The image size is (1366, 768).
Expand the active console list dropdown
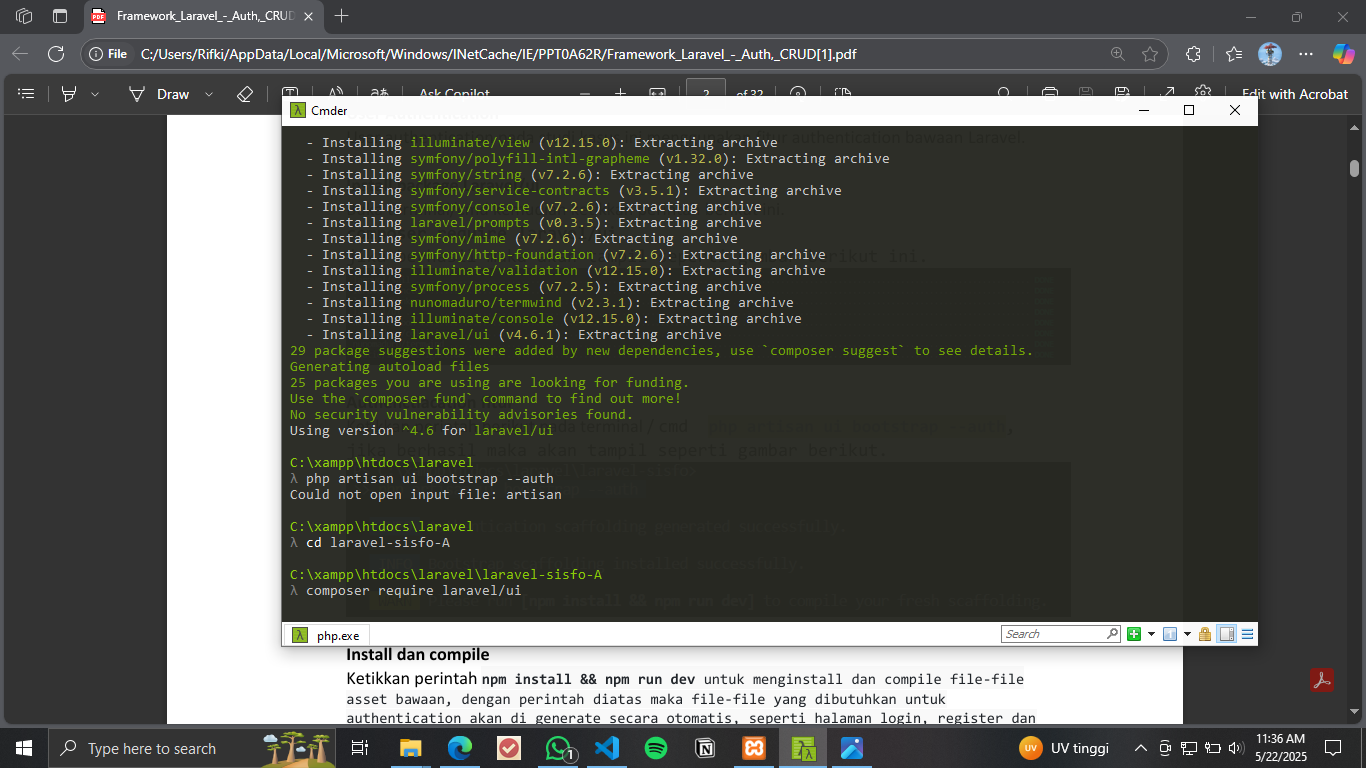(1187, 634)
